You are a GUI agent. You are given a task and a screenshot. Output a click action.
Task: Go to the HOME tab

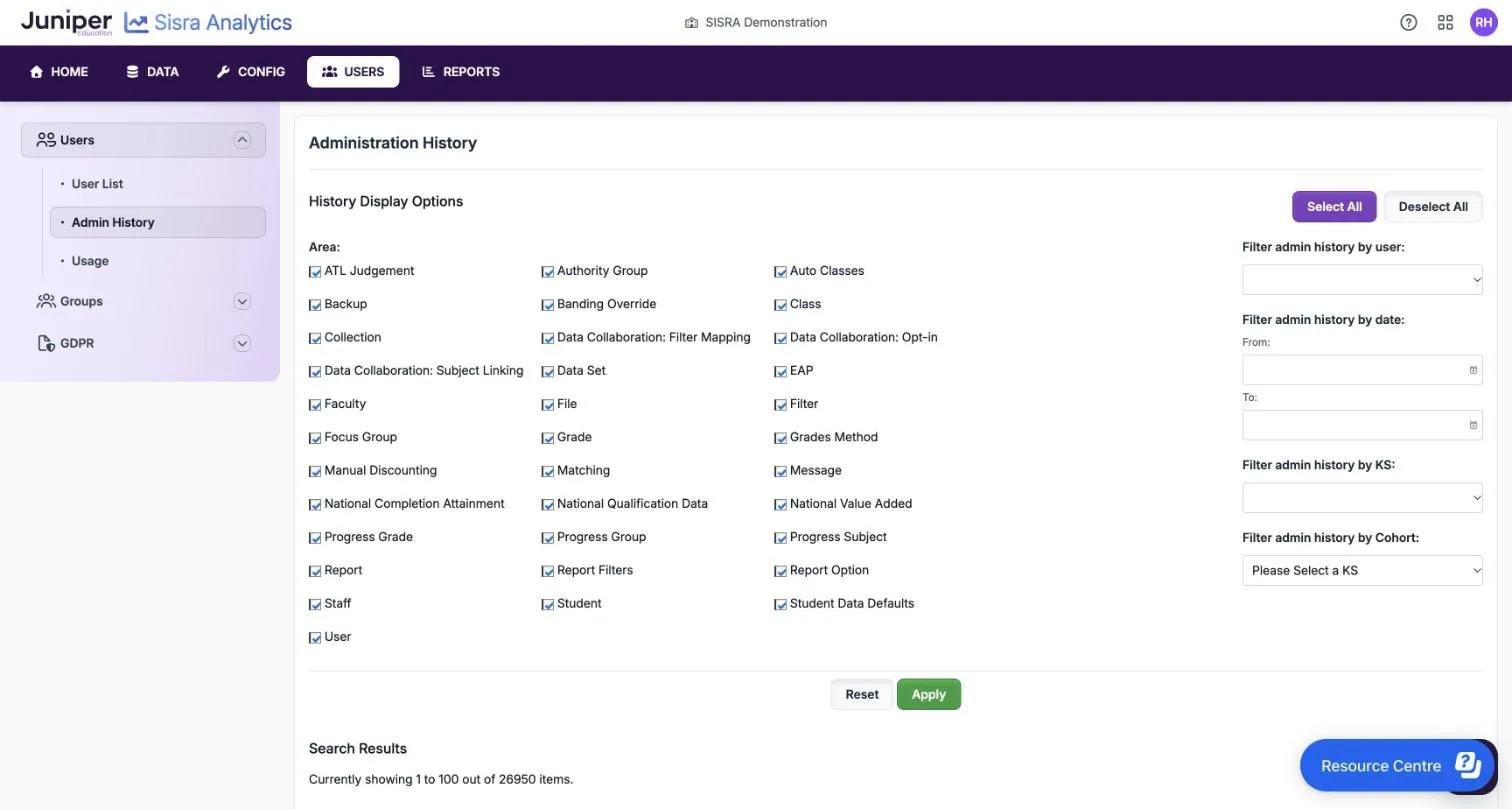point(59,72)
